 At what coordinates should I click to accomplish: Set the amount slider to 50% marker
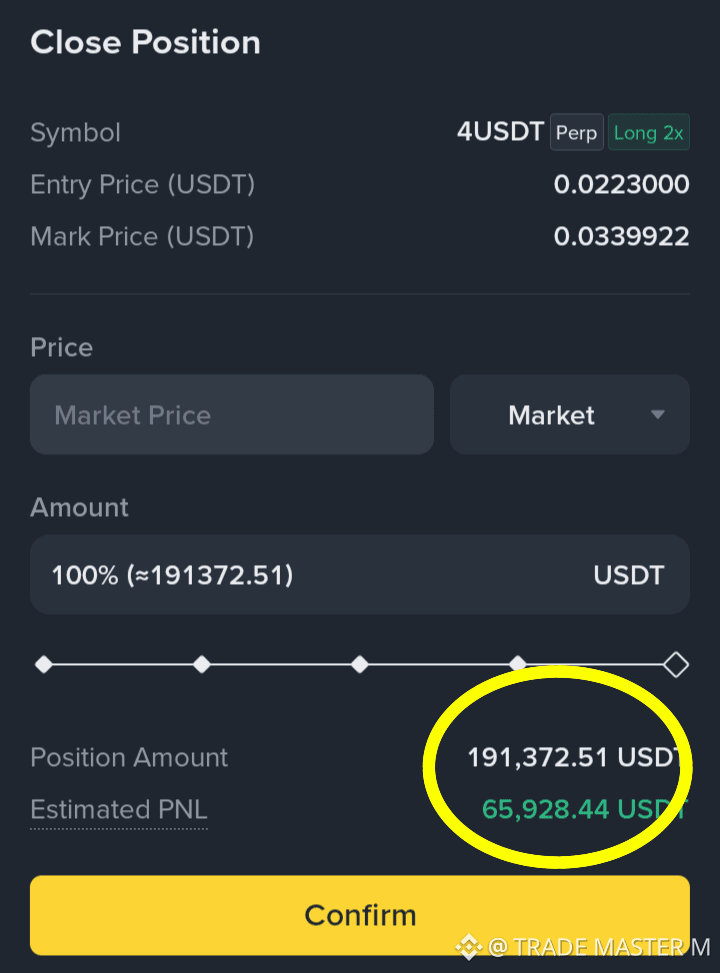pos(359,665)
